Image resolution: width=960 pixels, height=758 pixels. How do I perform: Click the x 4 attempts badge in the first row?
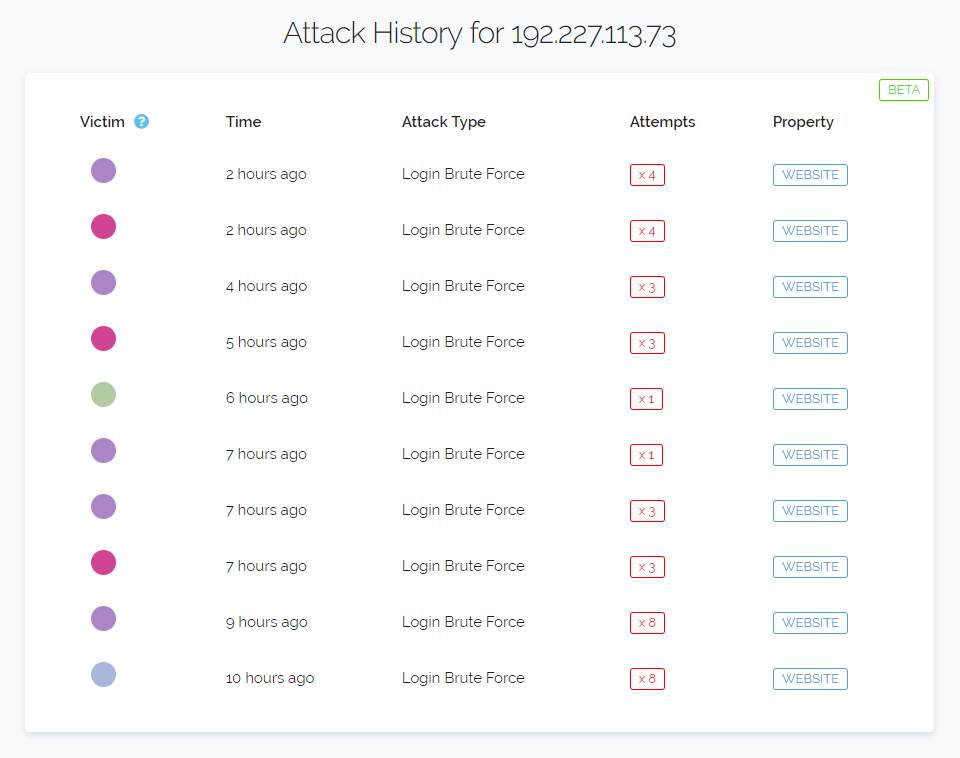[647, 175]
